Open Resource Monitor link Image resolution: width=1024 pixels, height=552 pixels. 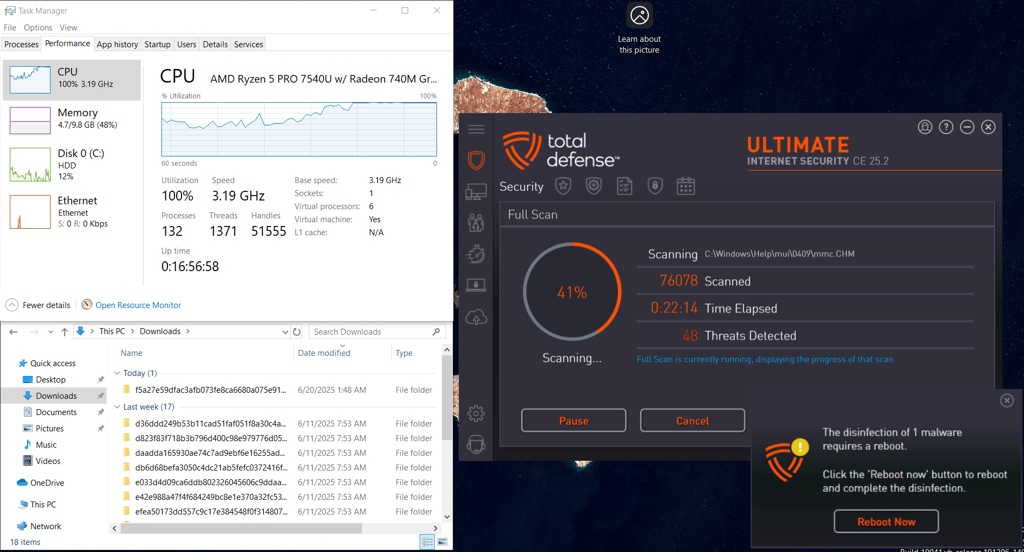138,305
